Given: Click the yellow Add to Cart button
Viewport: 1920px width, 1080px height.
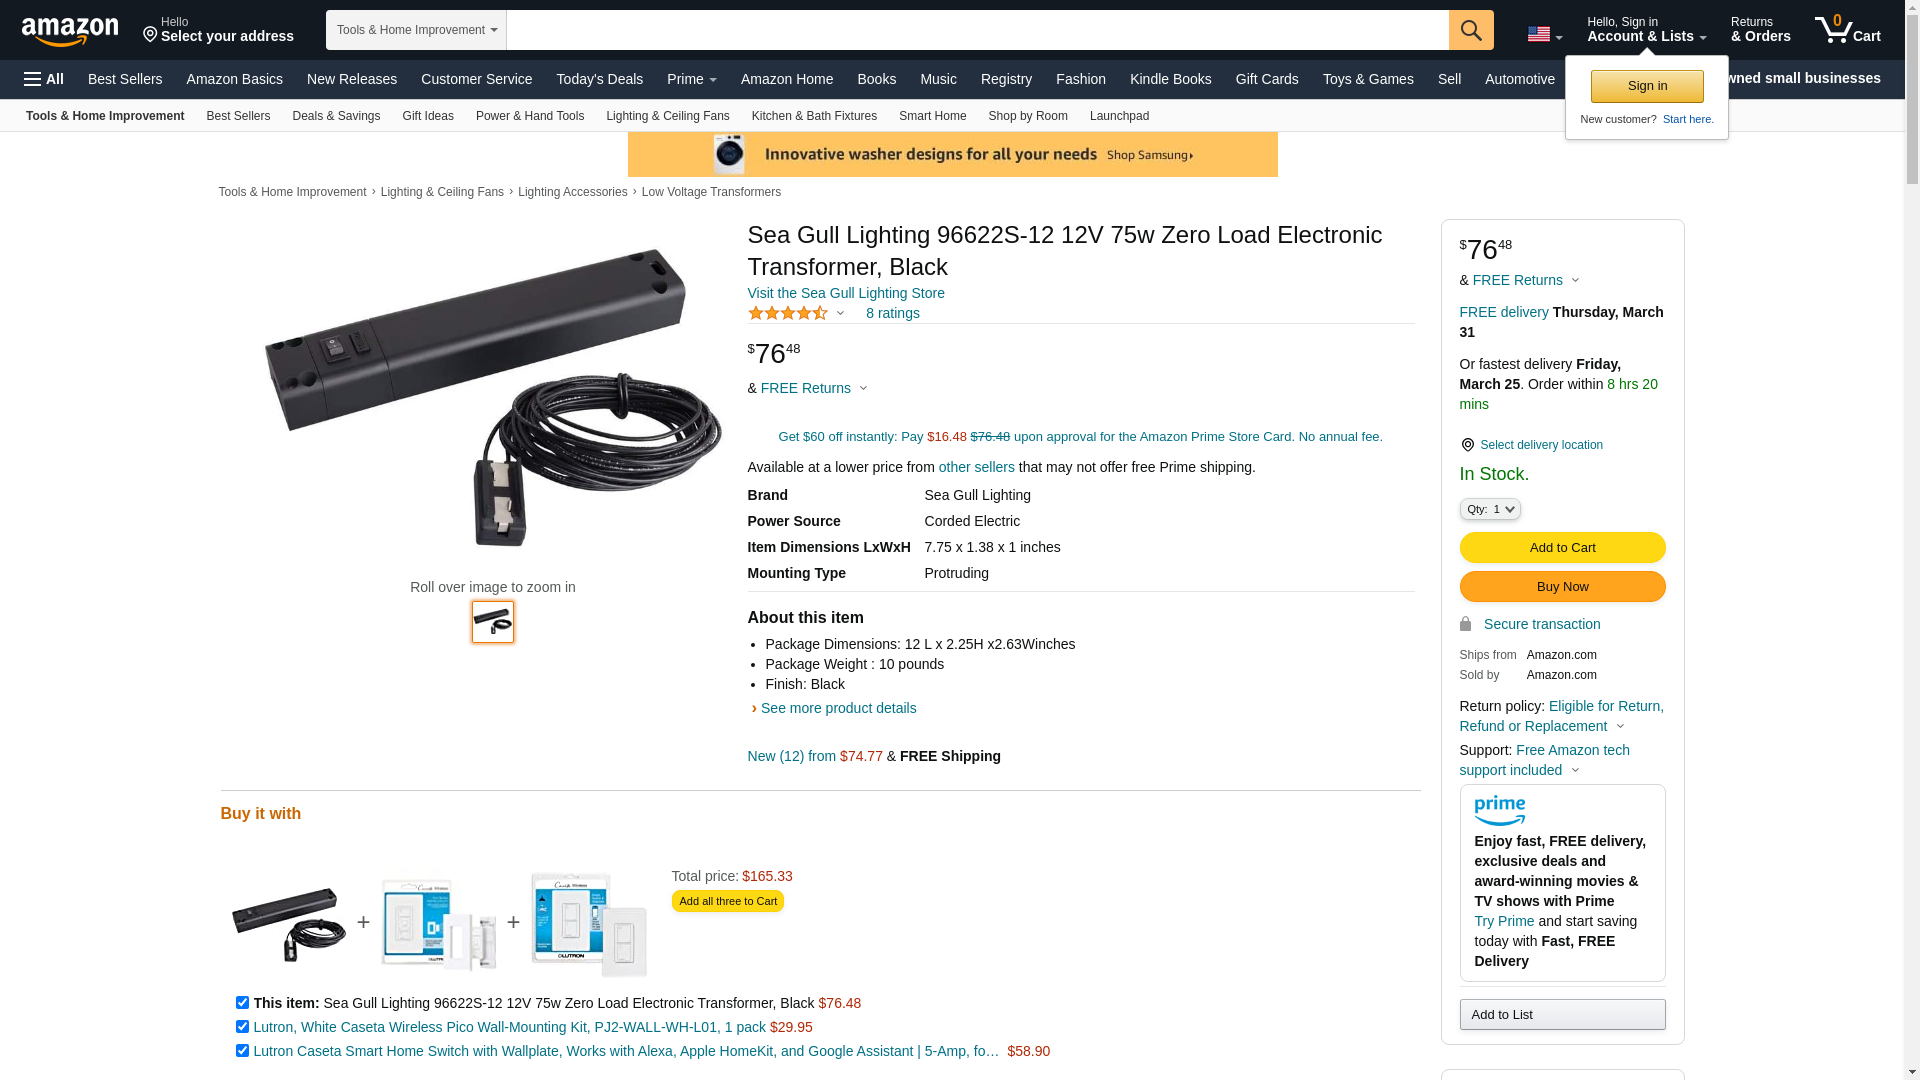Looking at the screenshot, I should click(x=1562, y=548).
